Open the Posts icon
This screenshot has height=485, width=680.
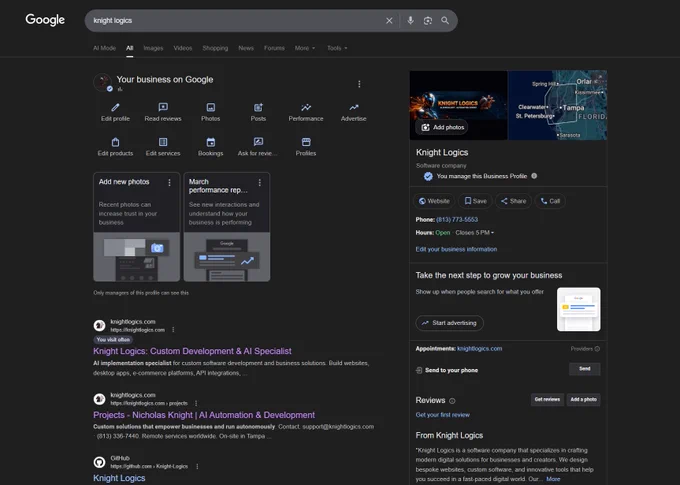coord(258,107)
